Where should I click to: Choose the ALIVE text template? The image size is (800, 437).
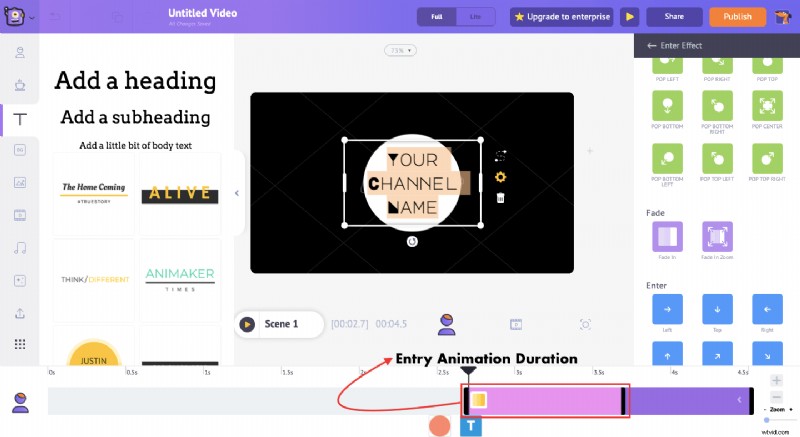[180, 194]
